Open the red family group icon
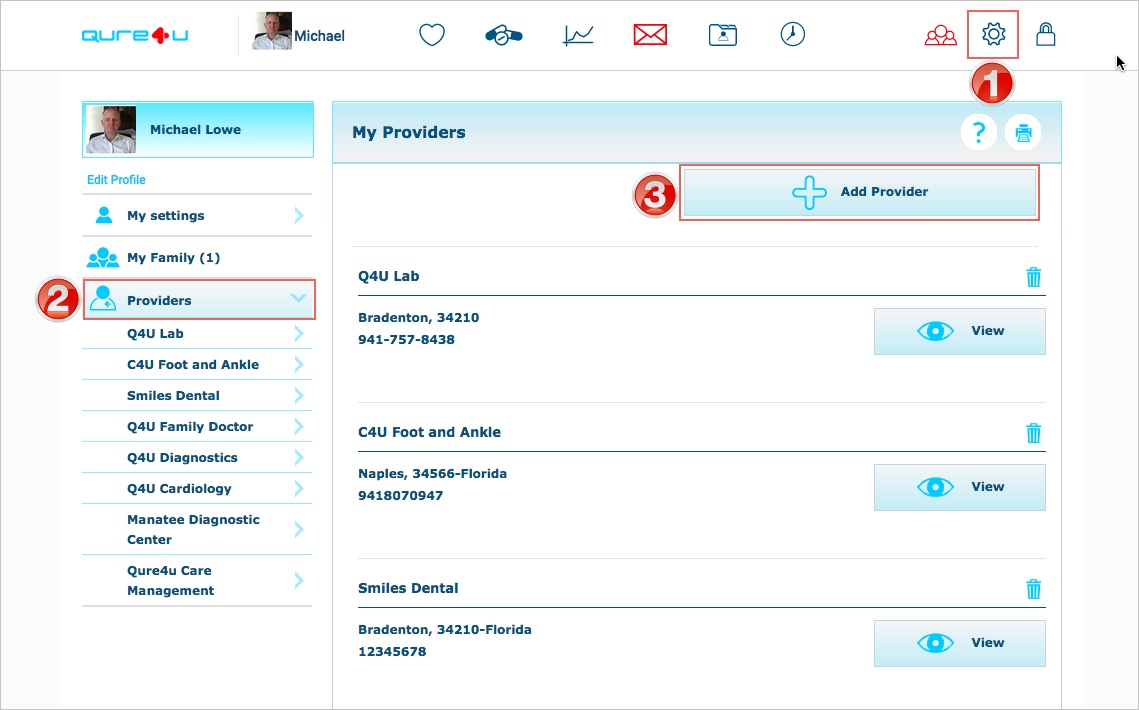This screenshot has width=1139, height=710. click(941, 36)
